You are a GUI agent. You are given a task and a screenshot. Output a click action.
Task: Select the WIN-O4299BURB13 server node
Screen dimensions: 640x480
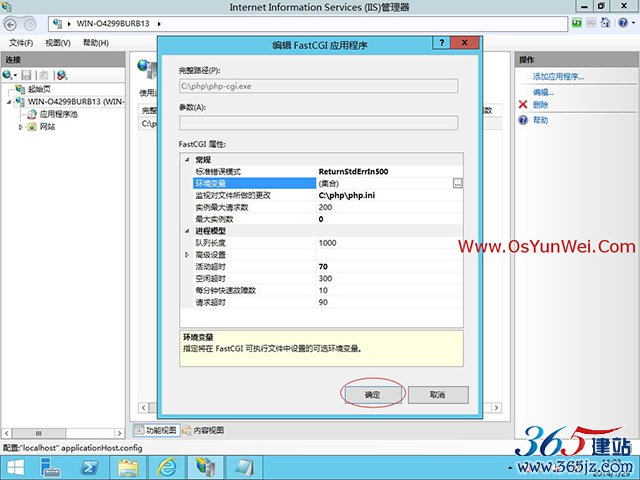click(76, 102)
